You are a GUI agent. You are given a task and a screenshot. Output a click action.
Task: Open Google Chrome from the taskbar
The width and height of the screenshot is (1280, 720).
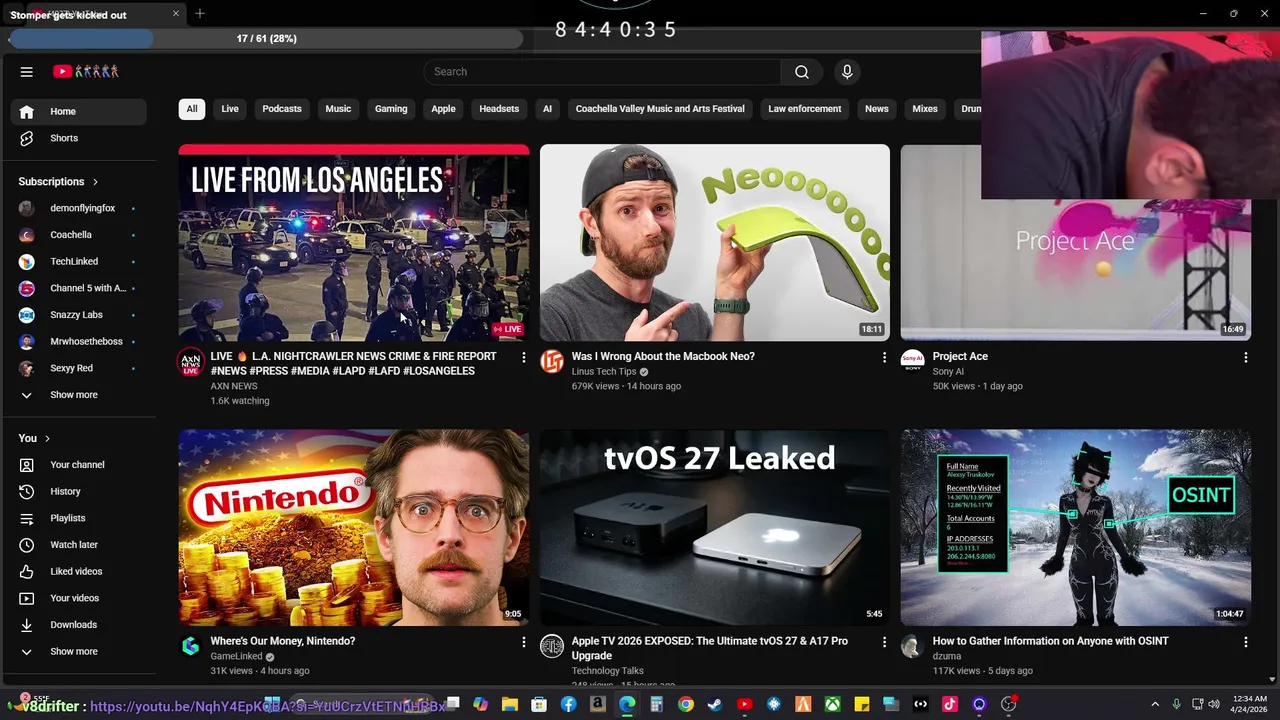point(686,705)
